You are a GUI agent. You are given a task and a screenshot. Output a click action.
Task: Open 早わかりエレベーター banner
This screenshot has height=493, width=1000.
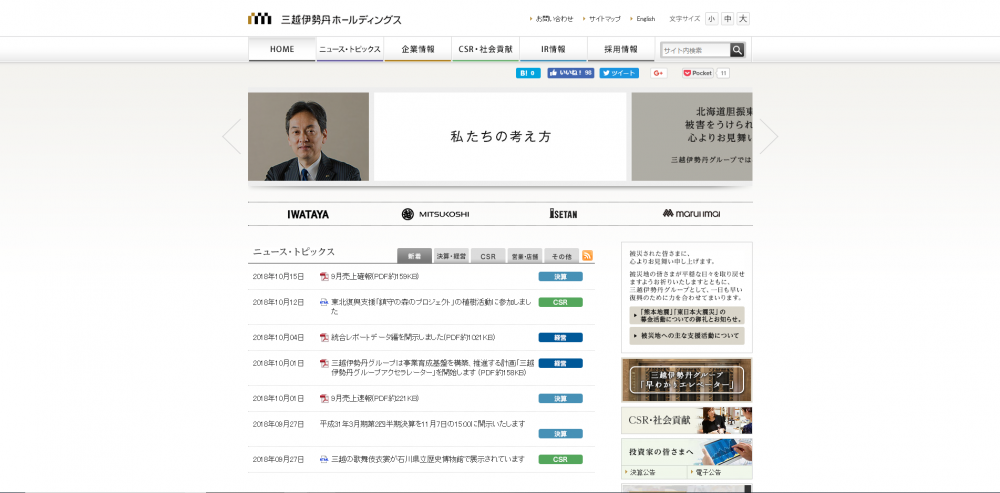pyautogui.click(x=687, y=380)
